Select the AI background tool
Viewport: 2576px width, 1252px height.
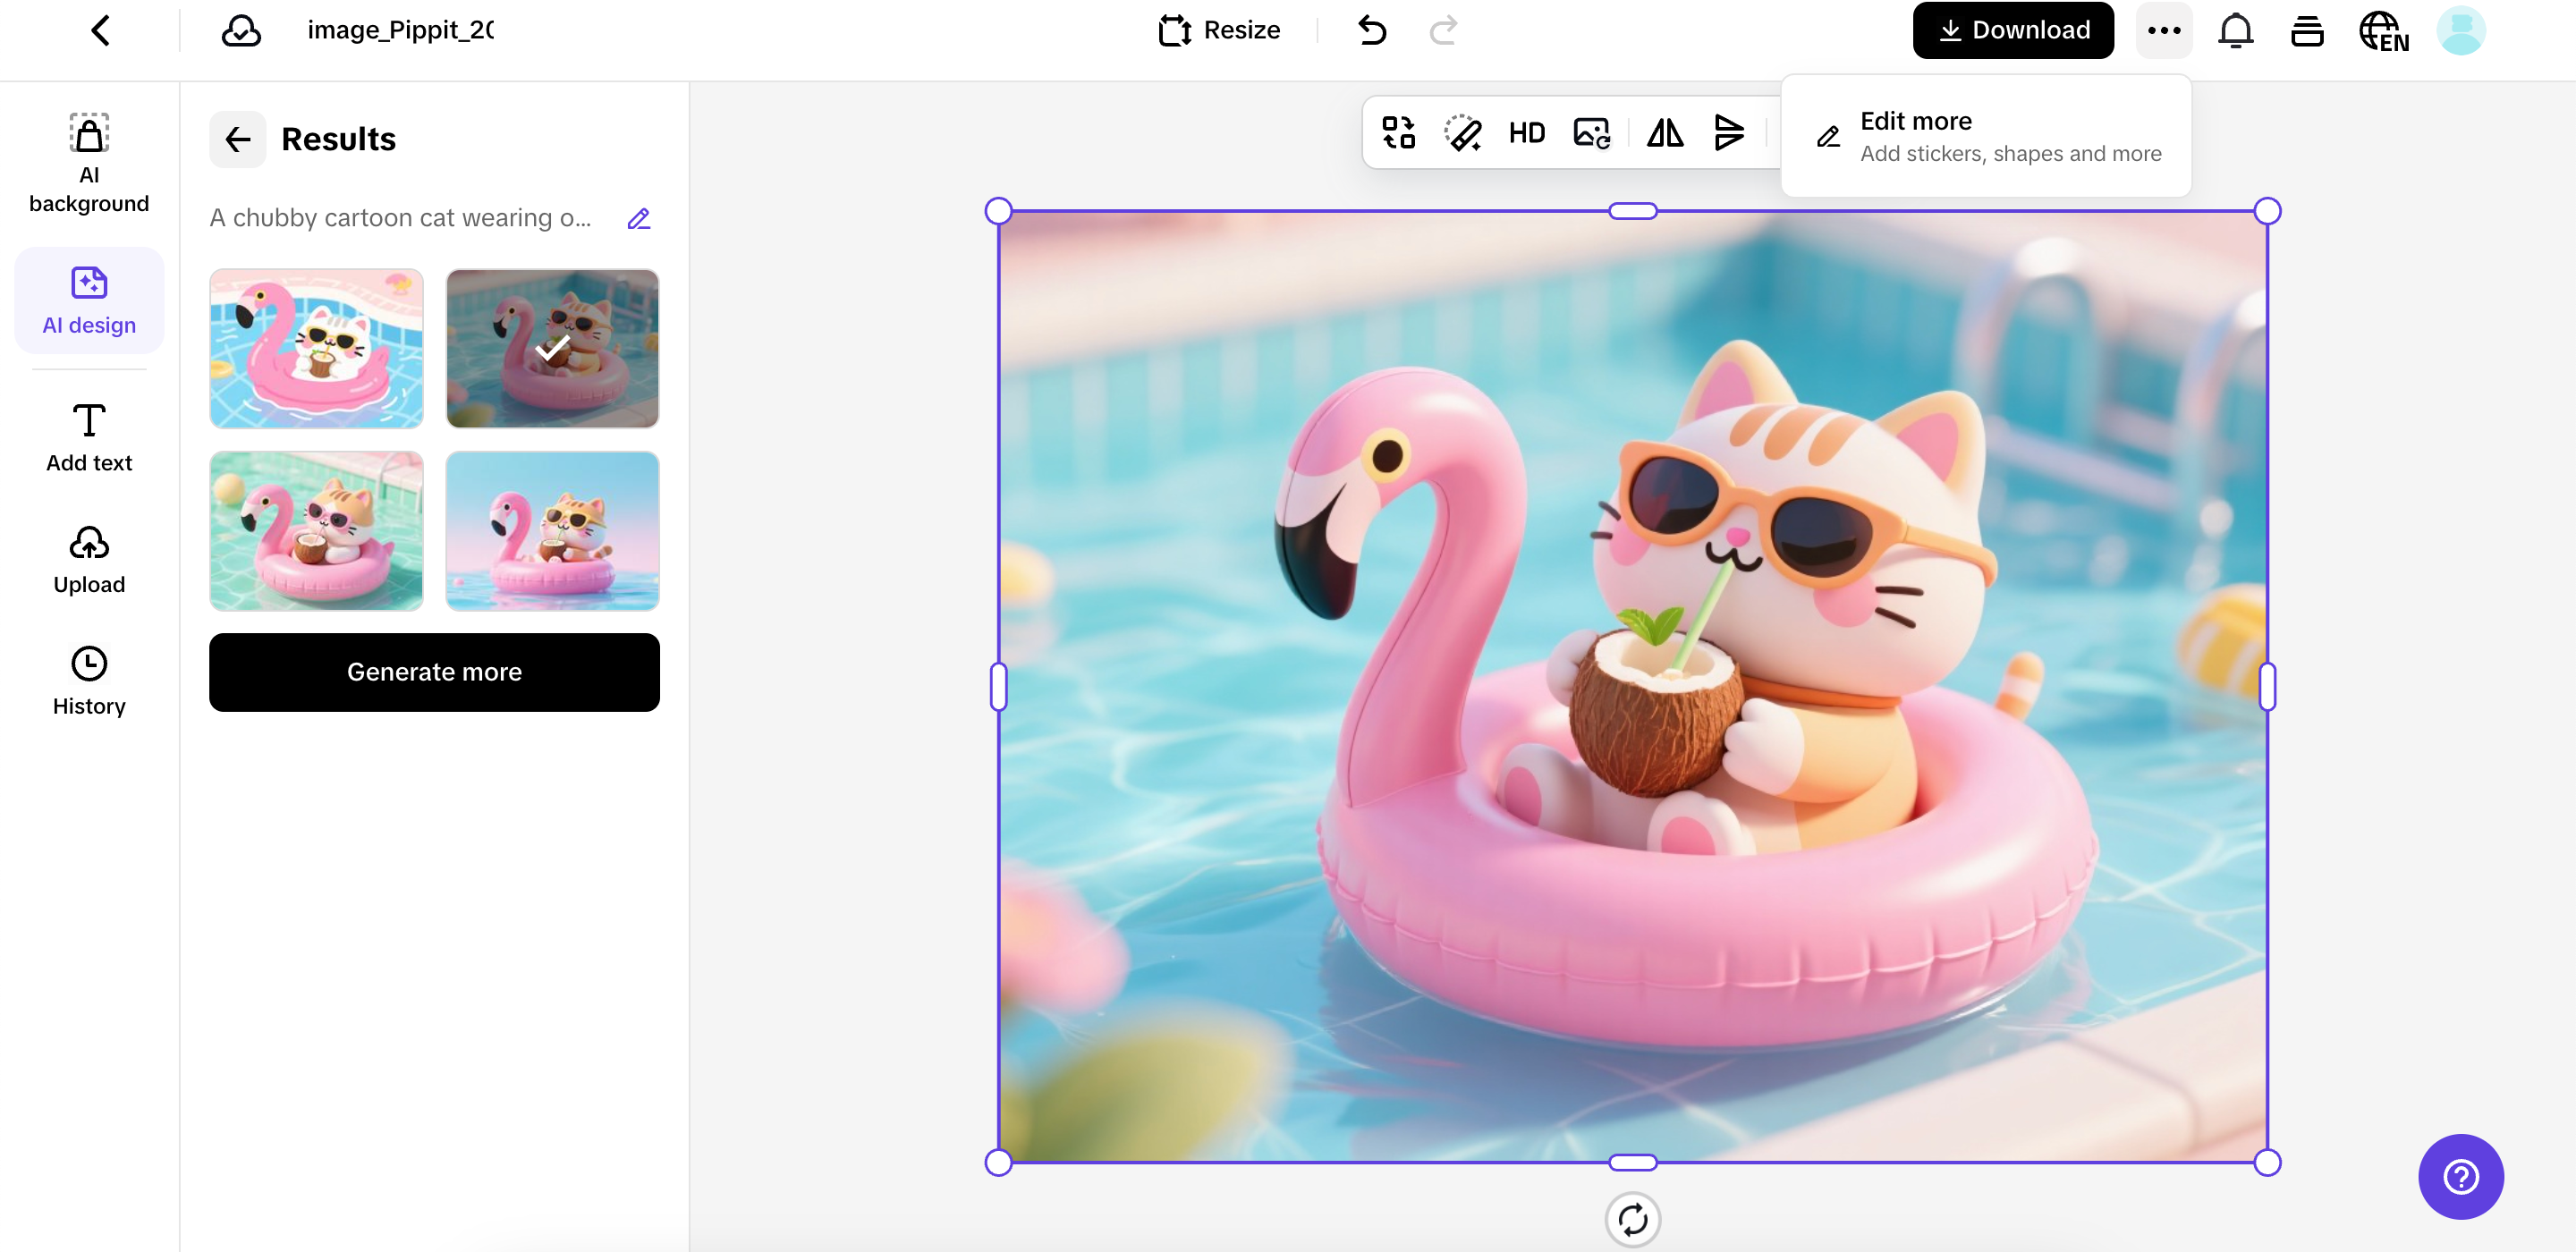[88, 160]
